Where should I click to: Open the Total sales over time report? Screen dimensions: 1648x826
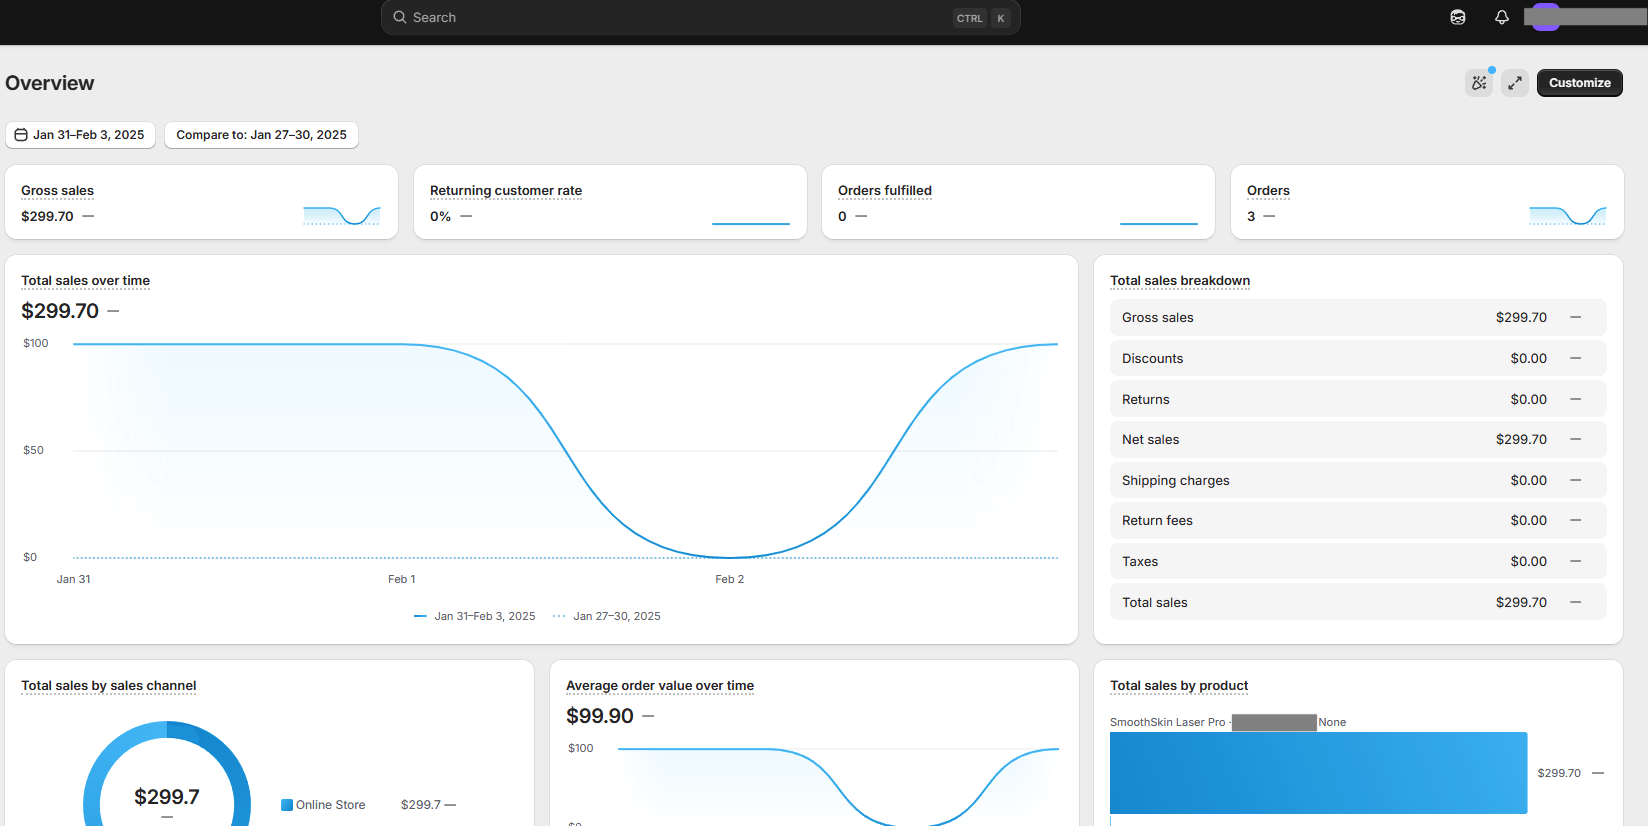point(85,281)
